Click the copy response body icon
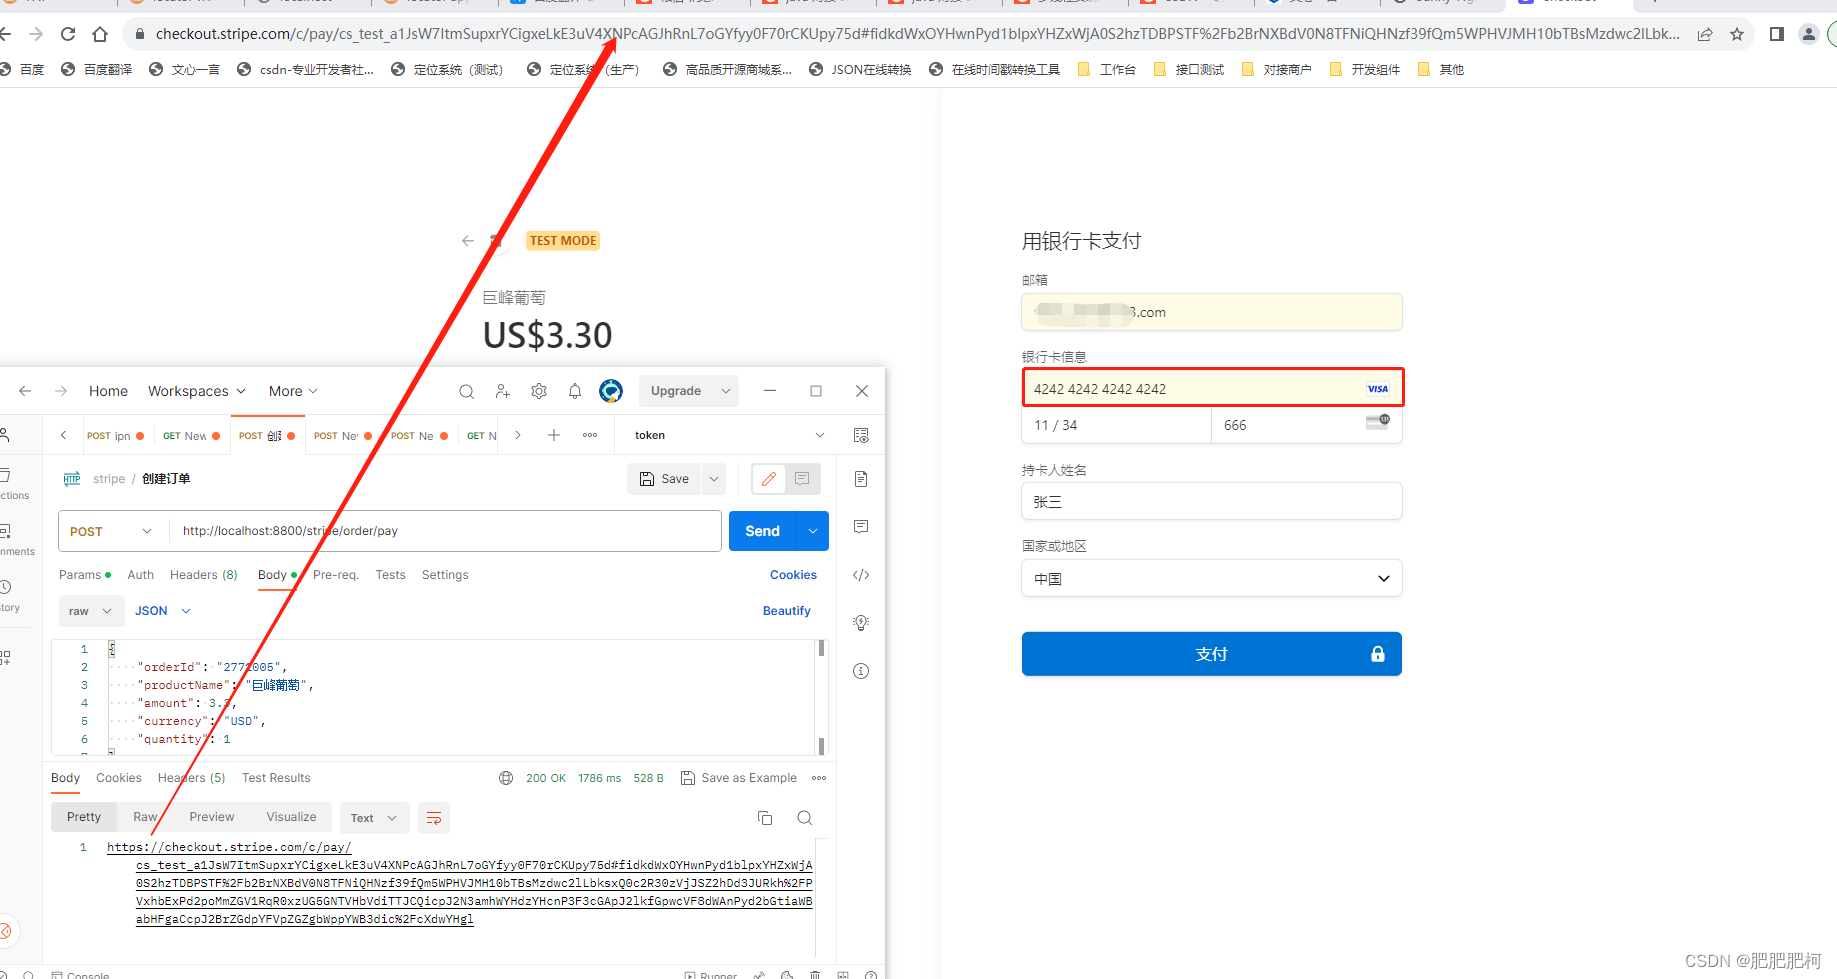 tap(765, 817)
